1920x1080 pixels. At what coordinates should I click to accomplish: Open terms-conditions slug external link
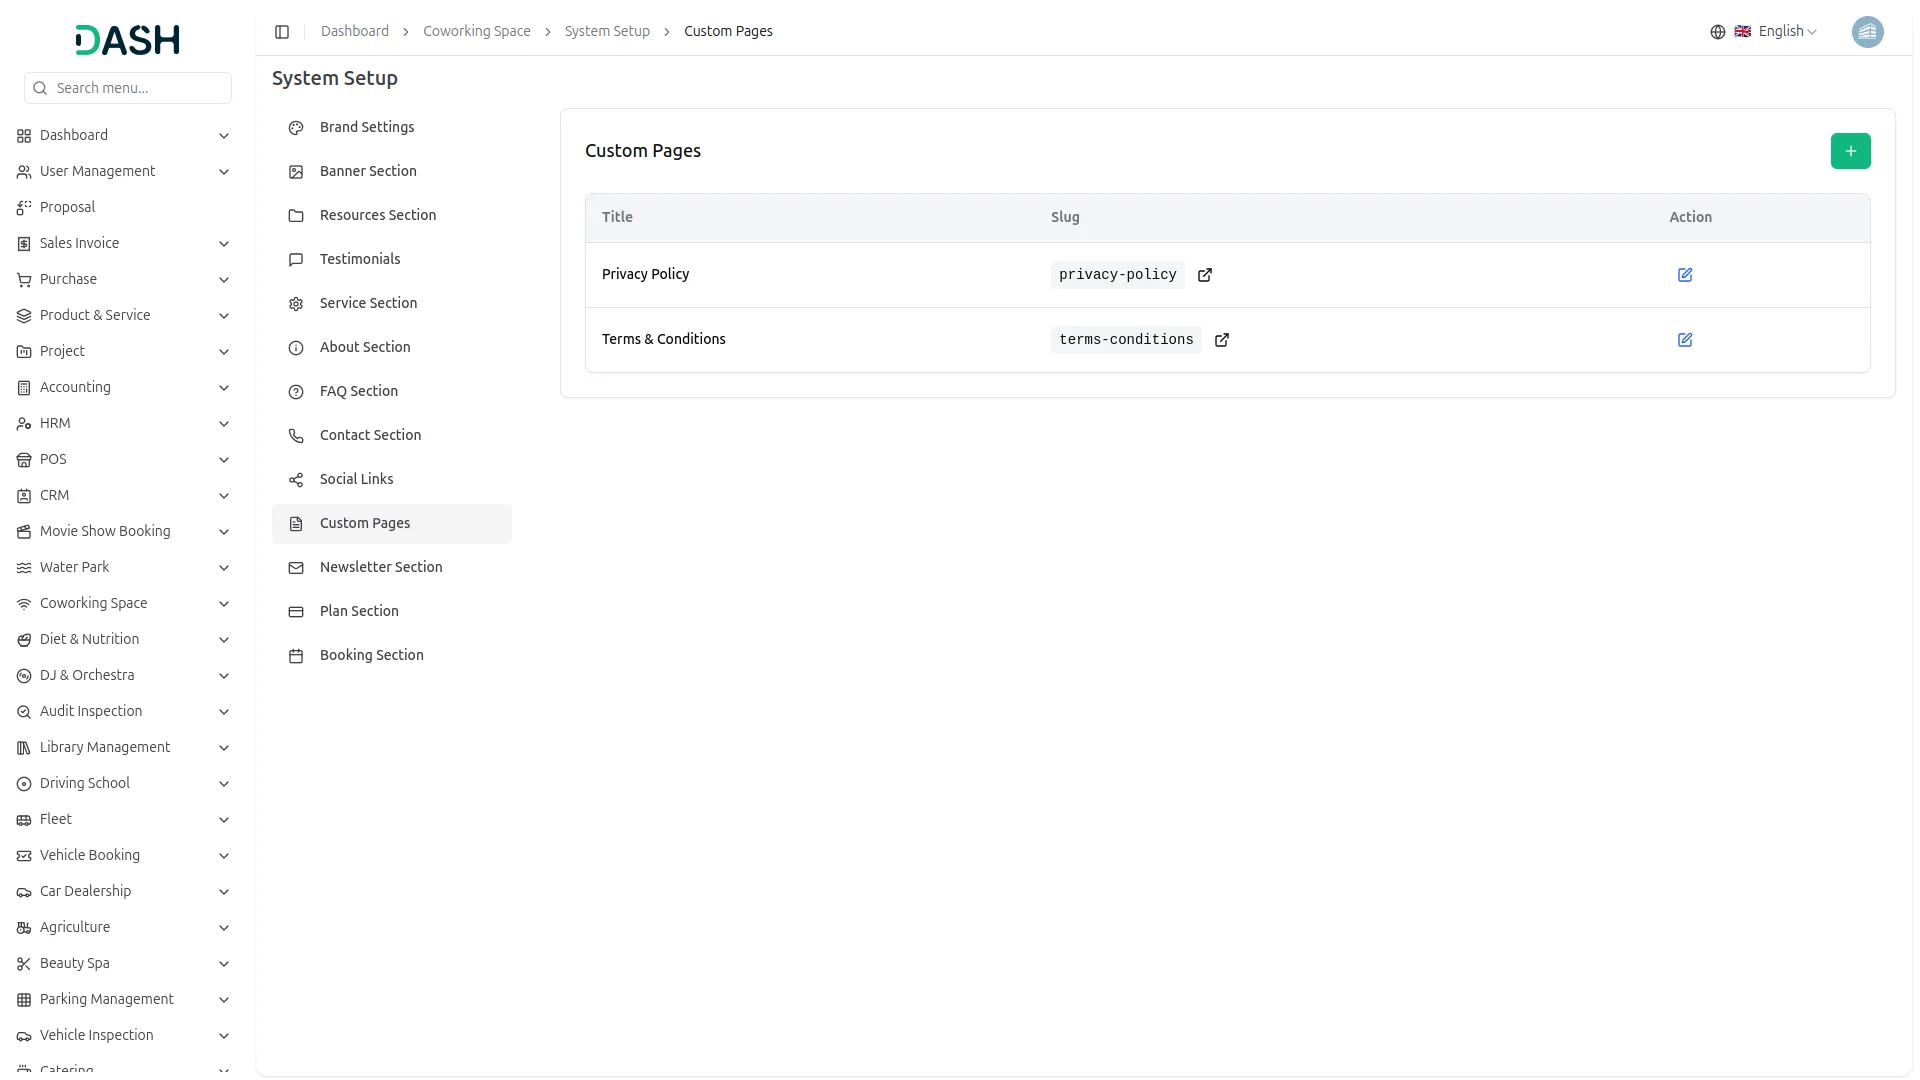point(1221,340)
